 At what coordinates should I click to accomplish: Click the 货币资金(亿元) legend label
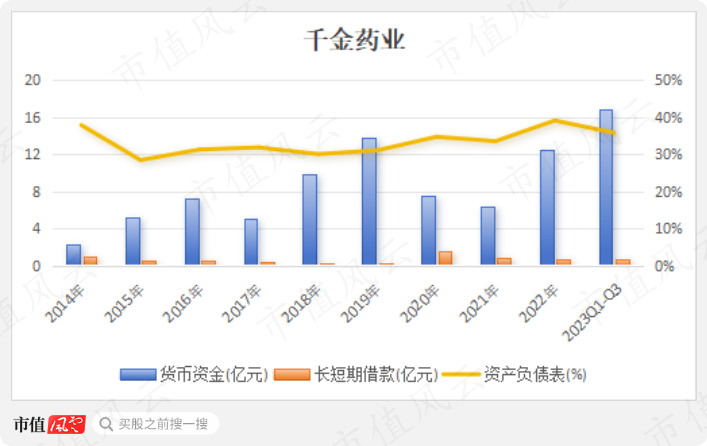coord(214,375)
